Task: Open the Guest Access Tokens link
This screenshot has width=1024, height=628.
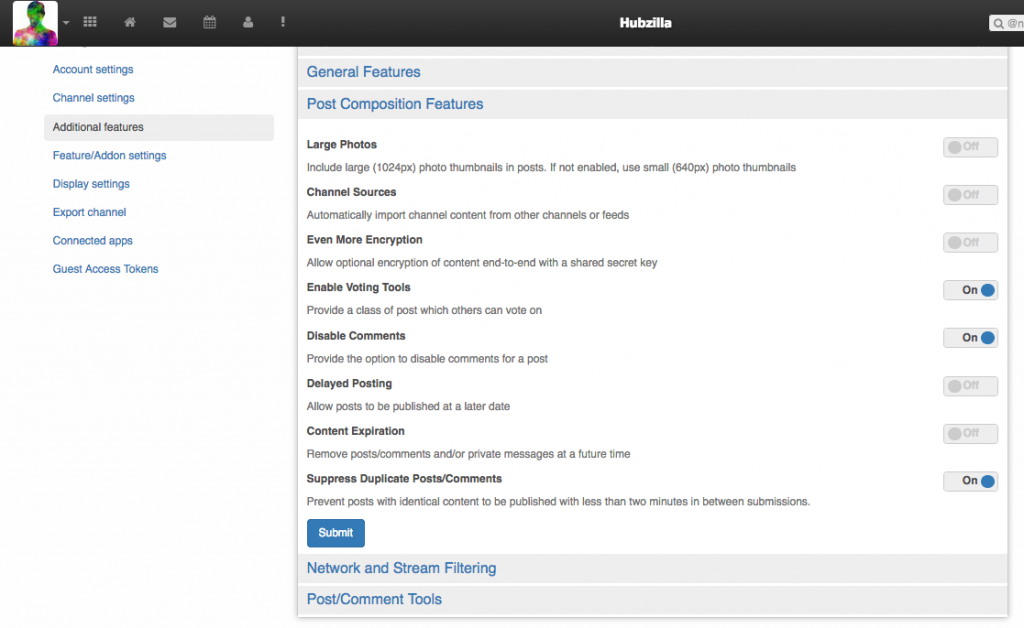Action: [105, 269]
